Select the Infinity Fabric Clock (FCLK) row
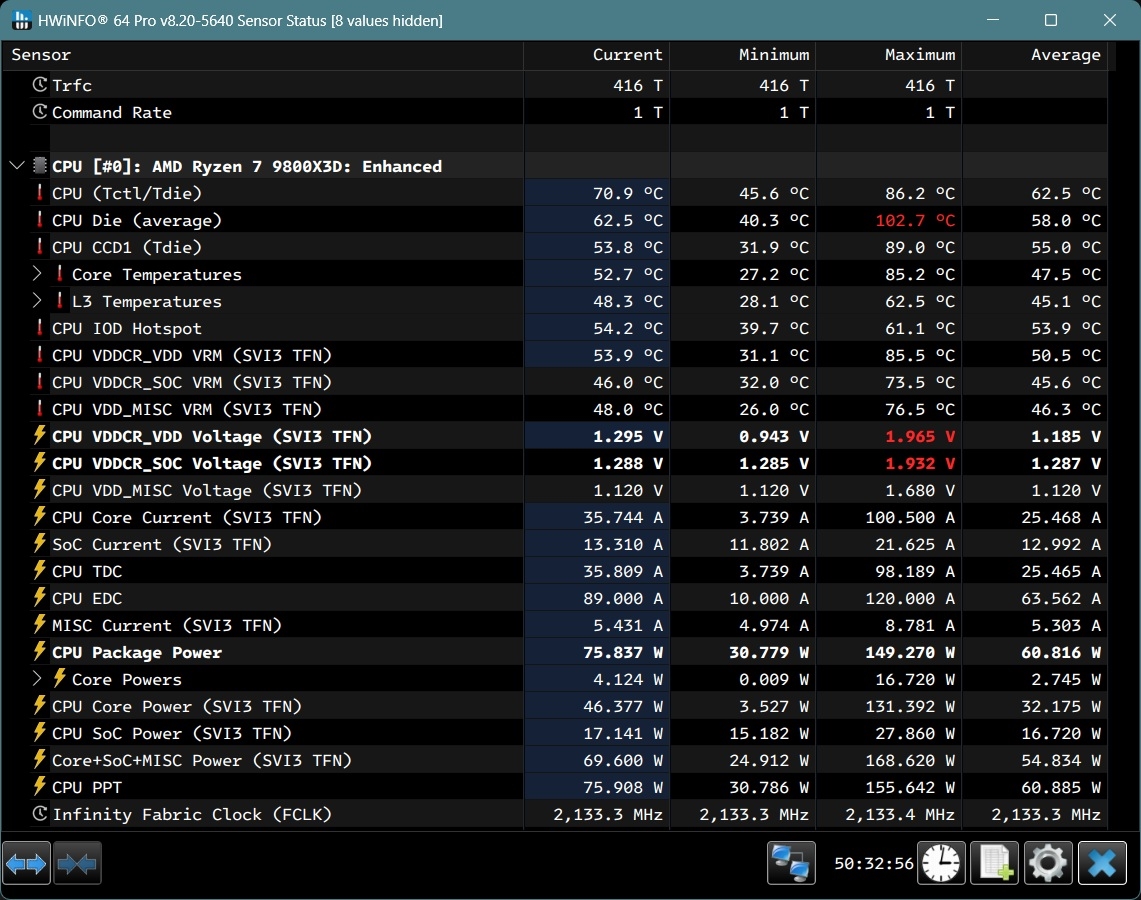 coord(191,814)
